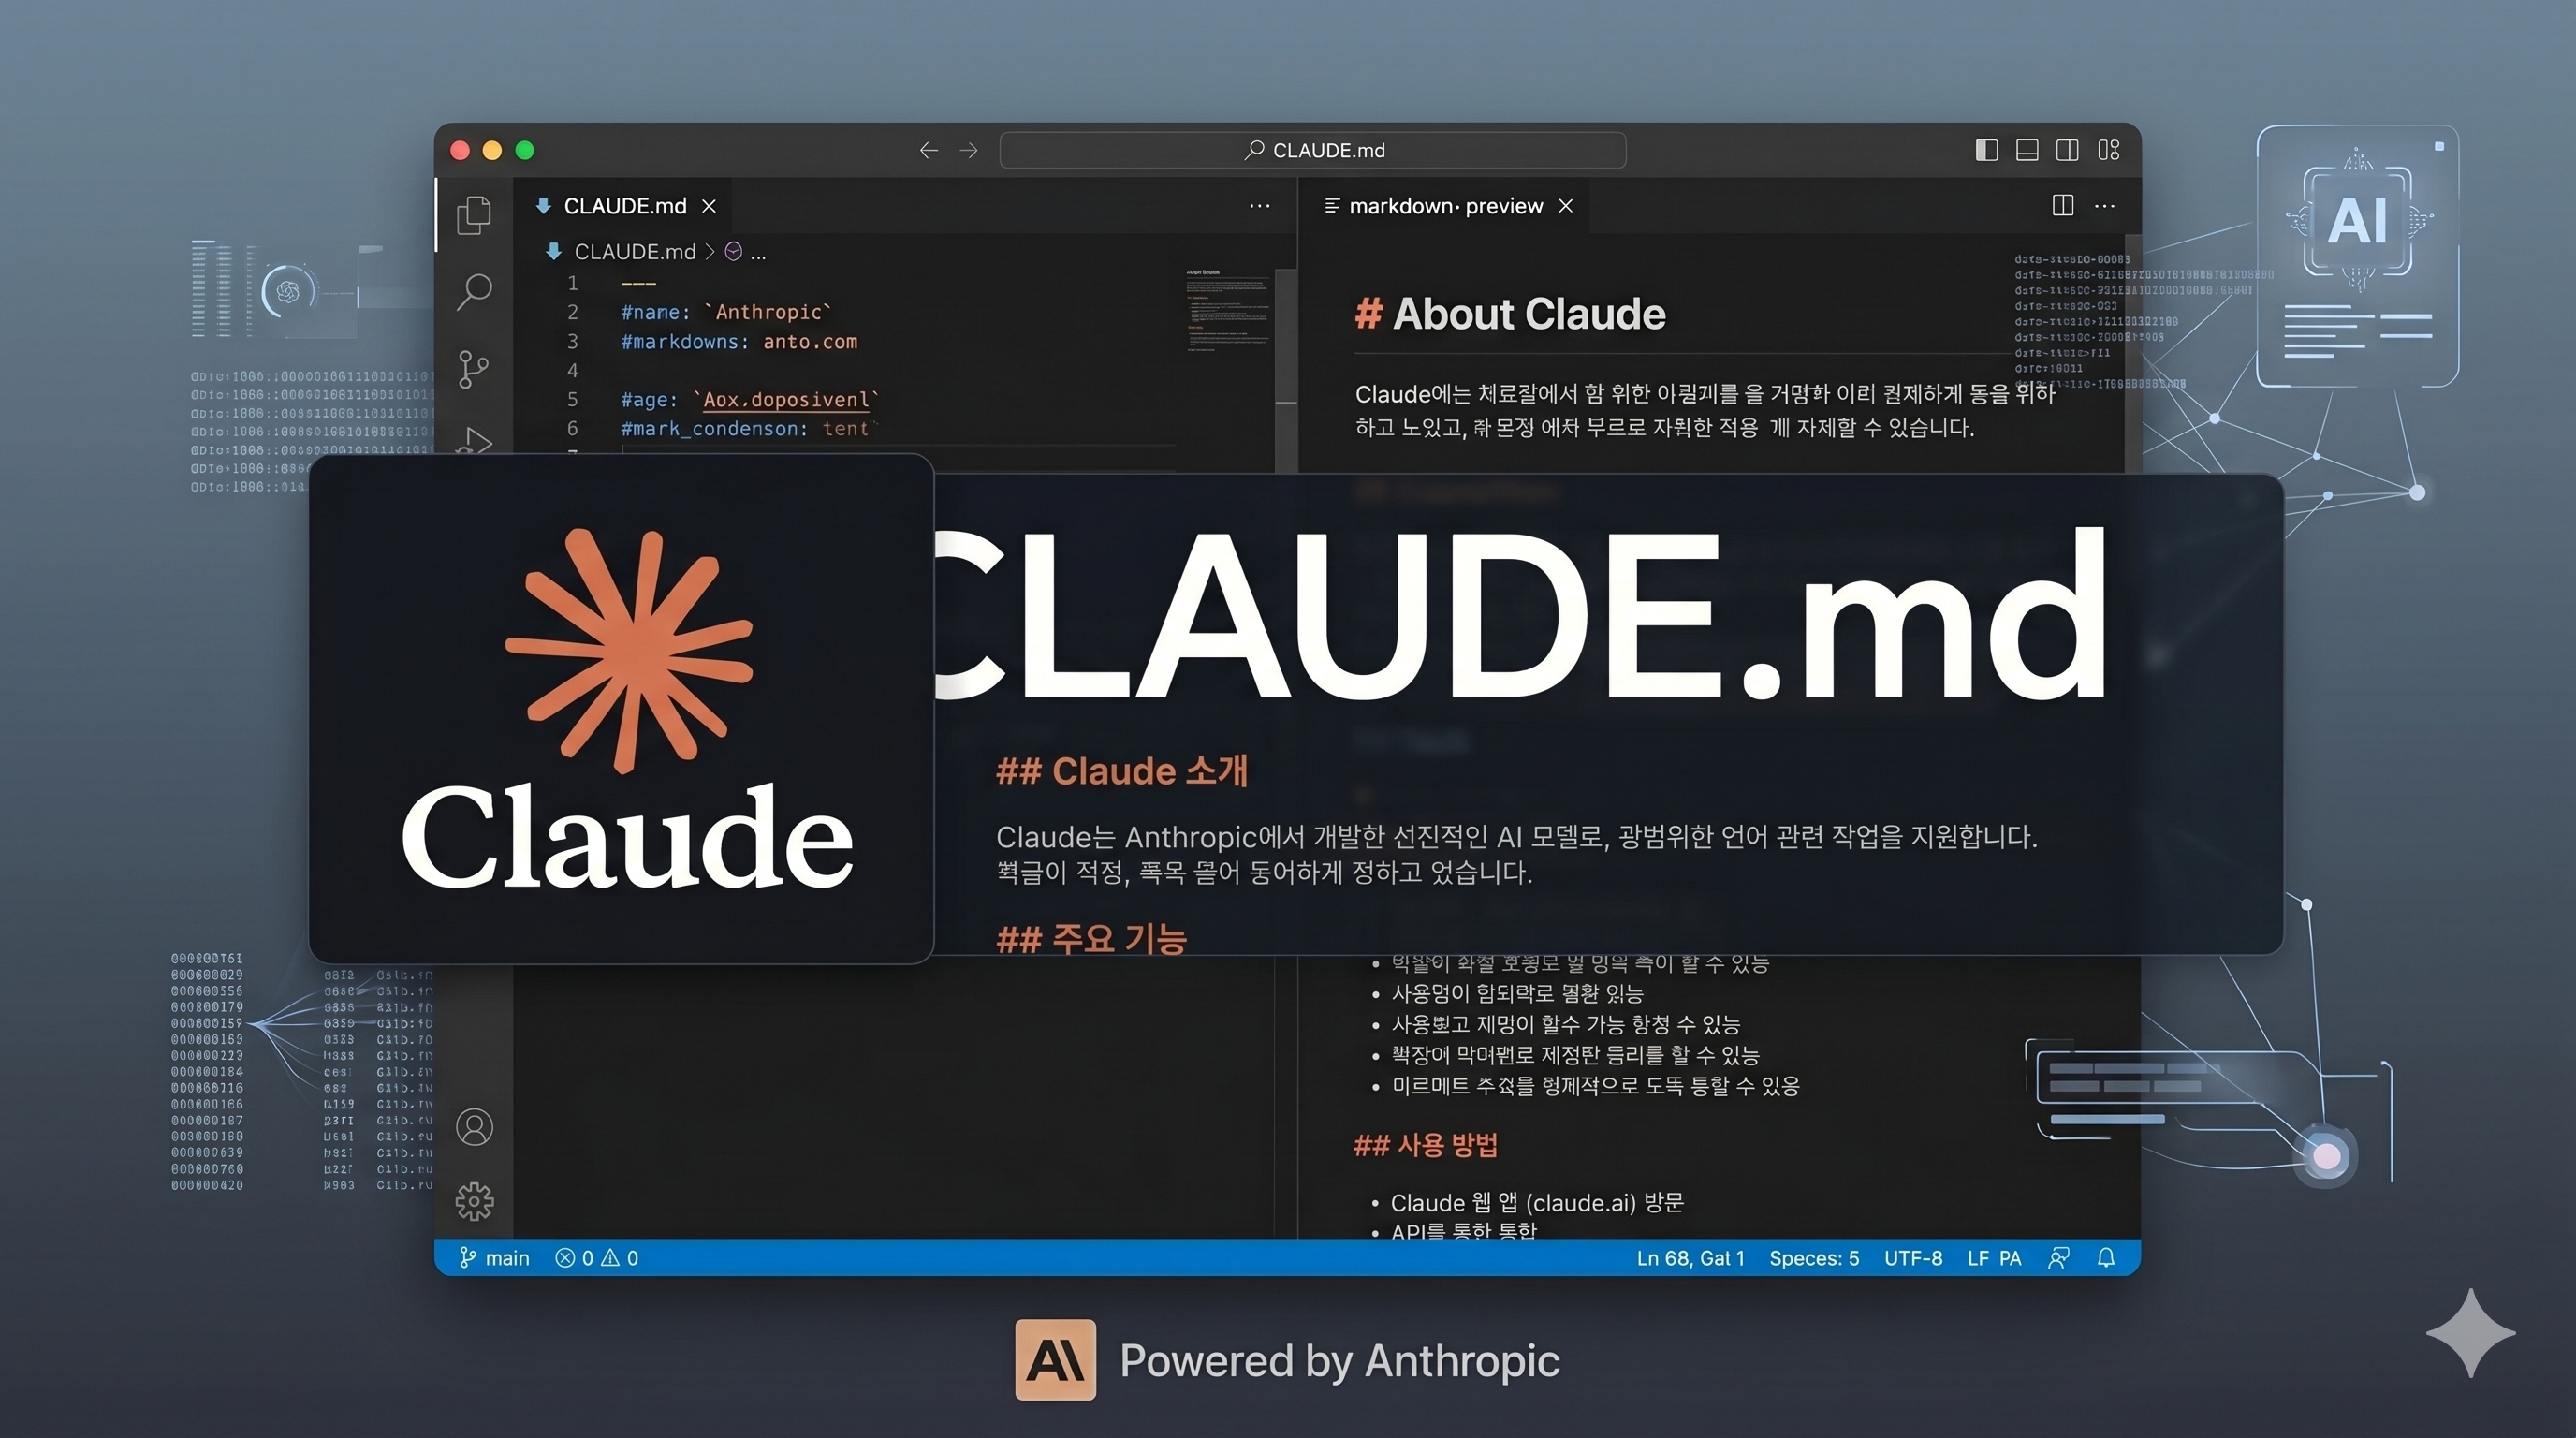Image resolution: width=2576 pixels, height=1438 pixels.
Task: Click the Anthropic logo beside Powered by Anthropic
Action: tap(1055, 1360)
